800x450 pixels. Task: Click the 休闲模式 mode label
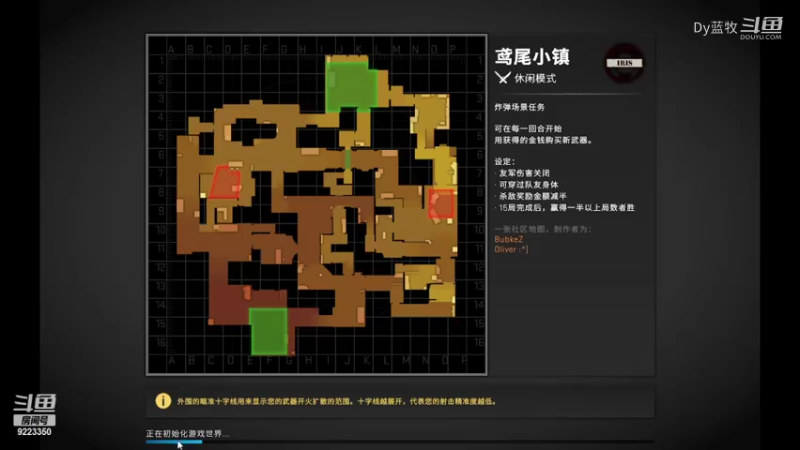535,79
